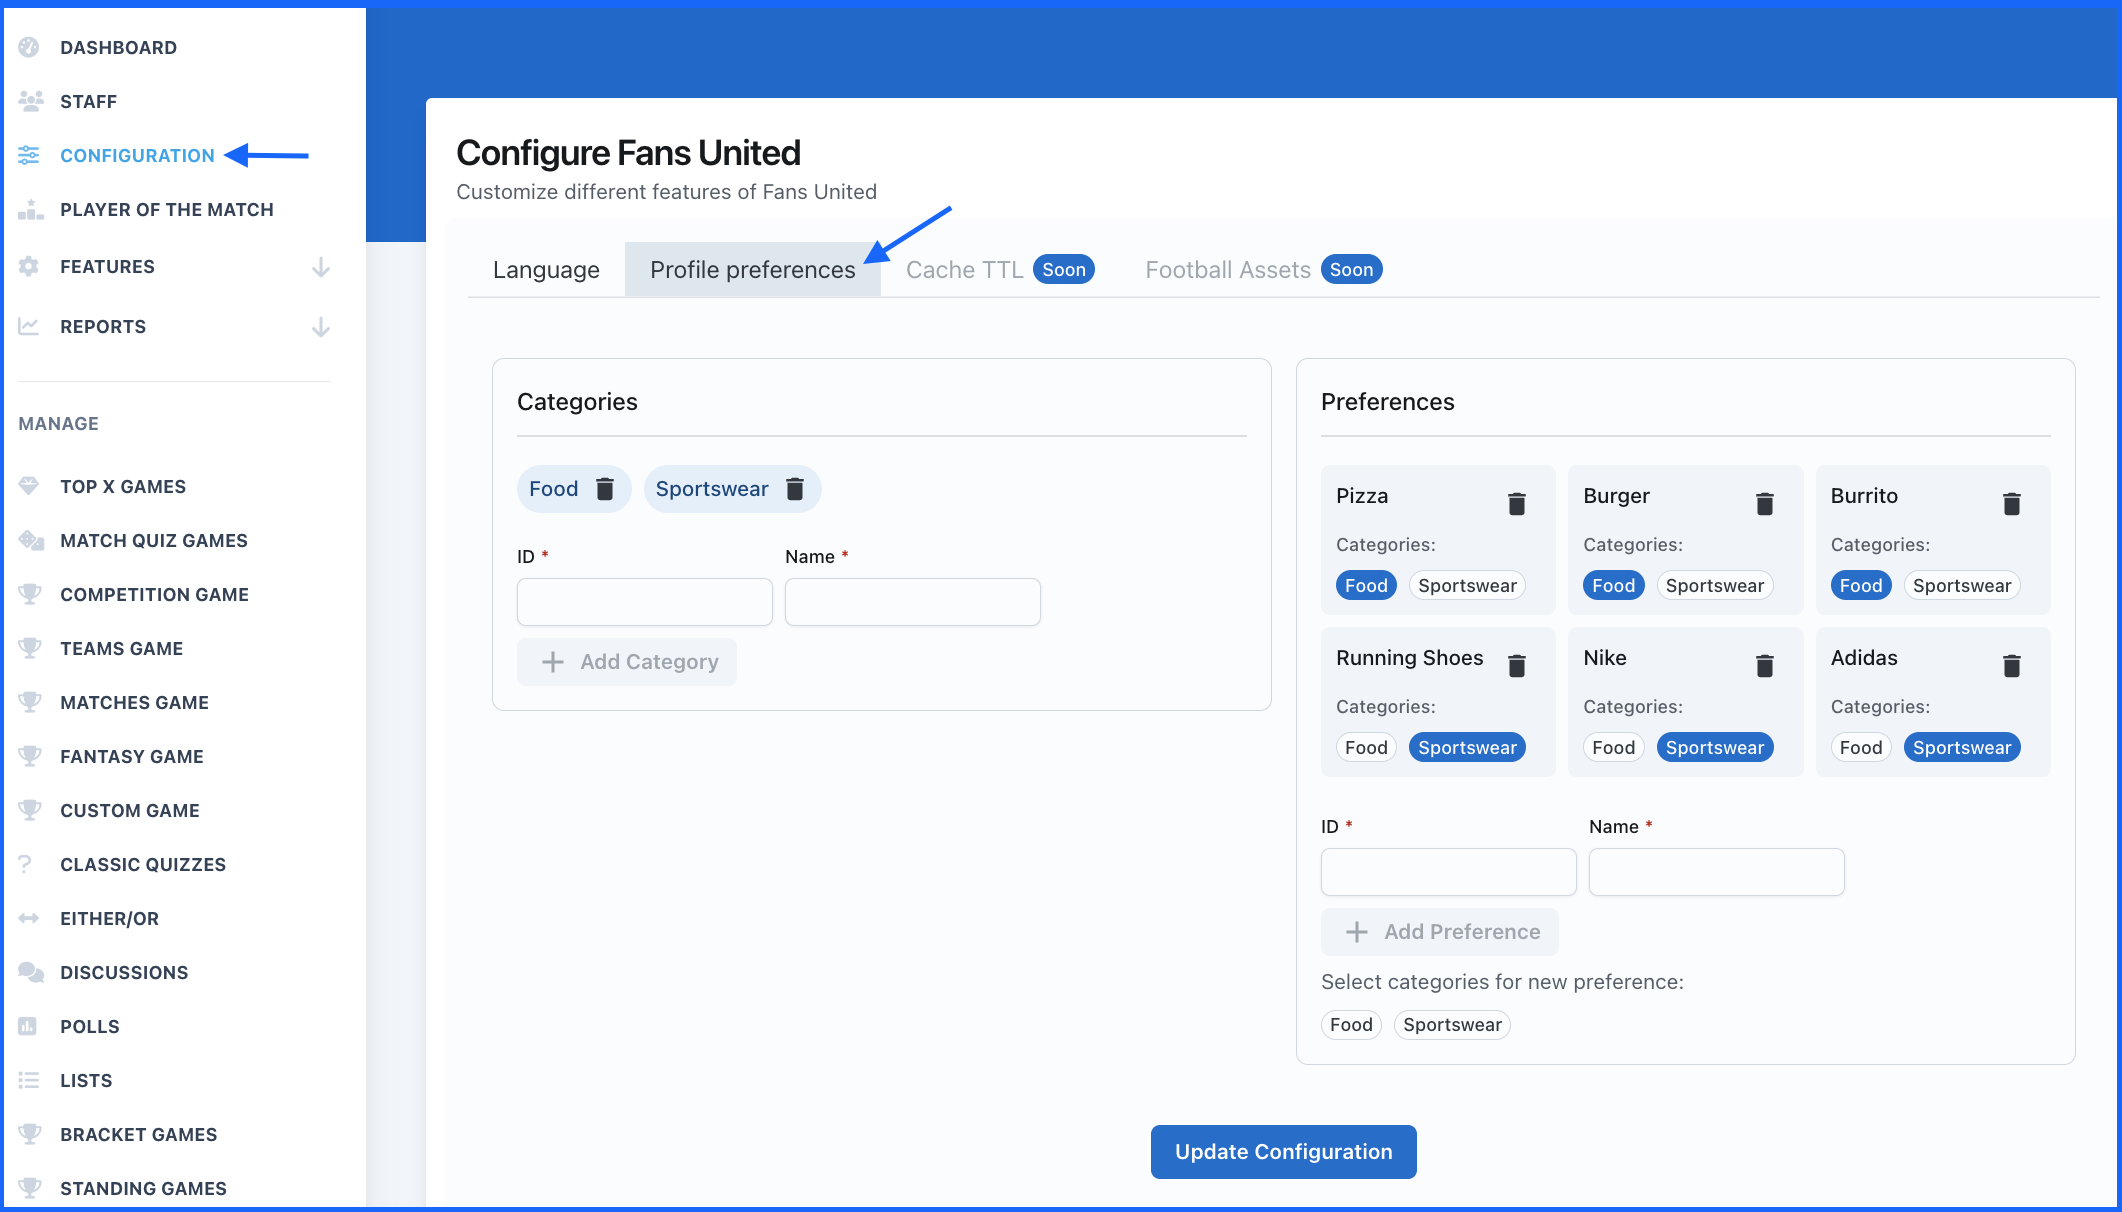Focus the preference Name input field
The width and height of the screenshot is (2122, 1212).
coord(1717,872)
